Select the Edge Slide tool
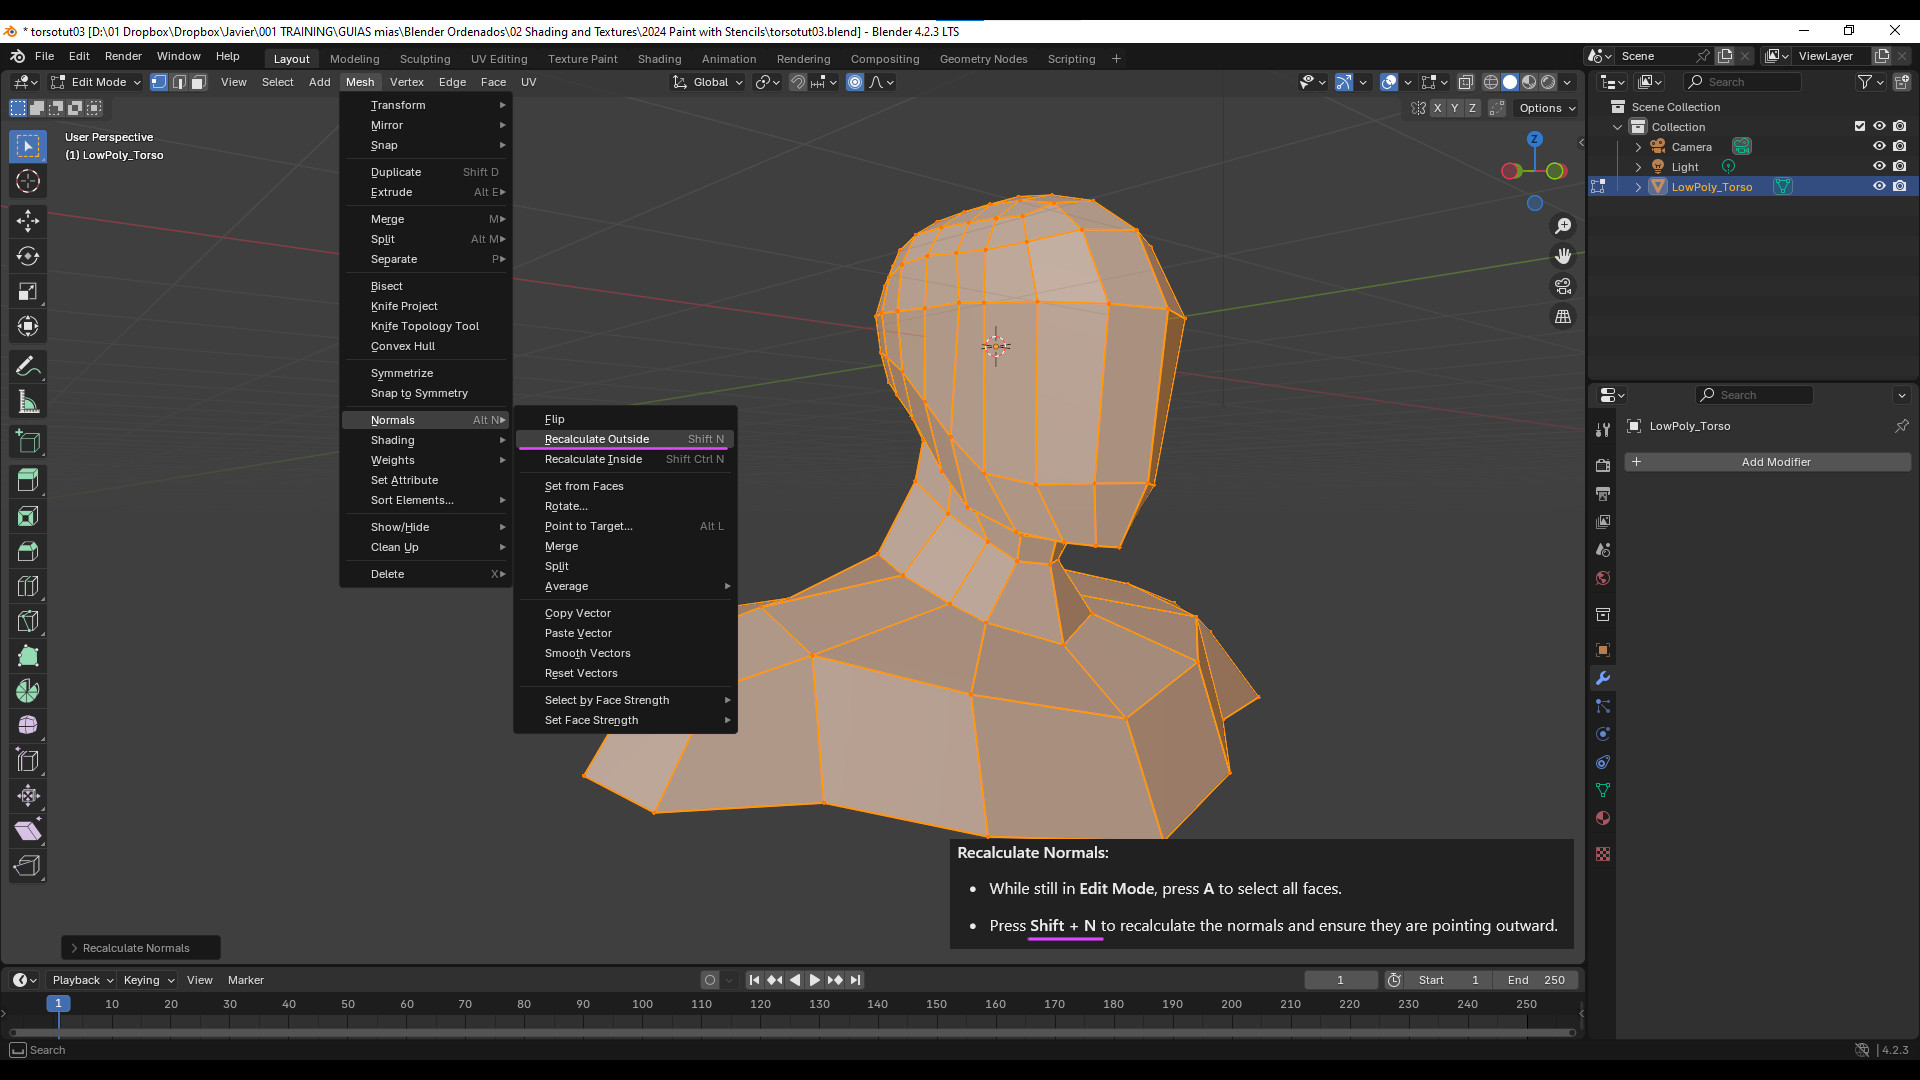The width and height of the screenshot is (1920, 1080). [28, 761]
